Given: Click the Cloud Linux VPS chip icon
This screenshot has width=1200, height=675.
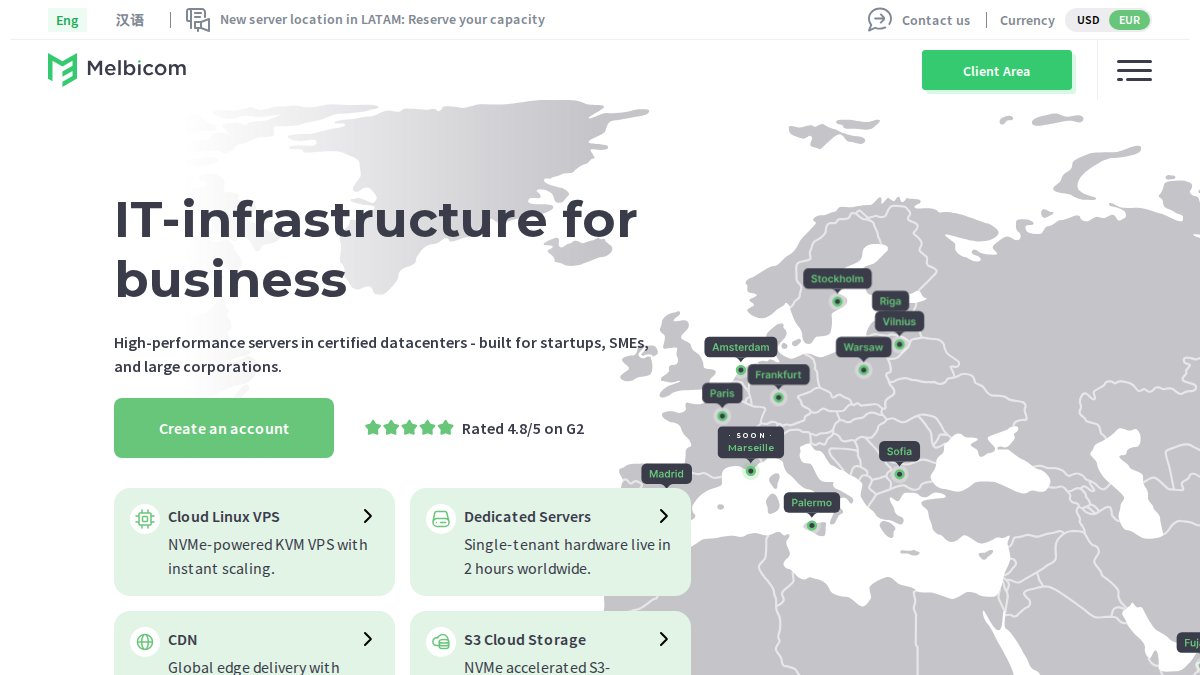Looking at the screenshot, I should (145, 518).
